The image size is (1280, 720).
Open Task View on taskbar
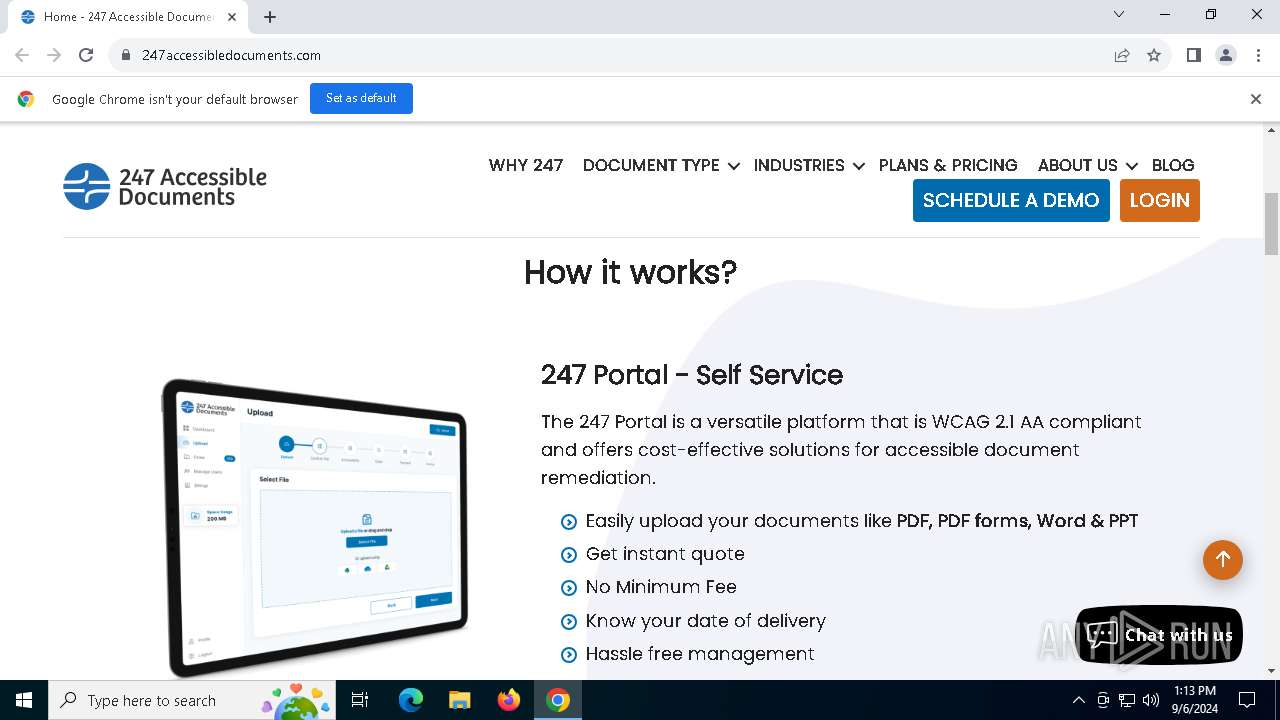(x=360, y=700)
